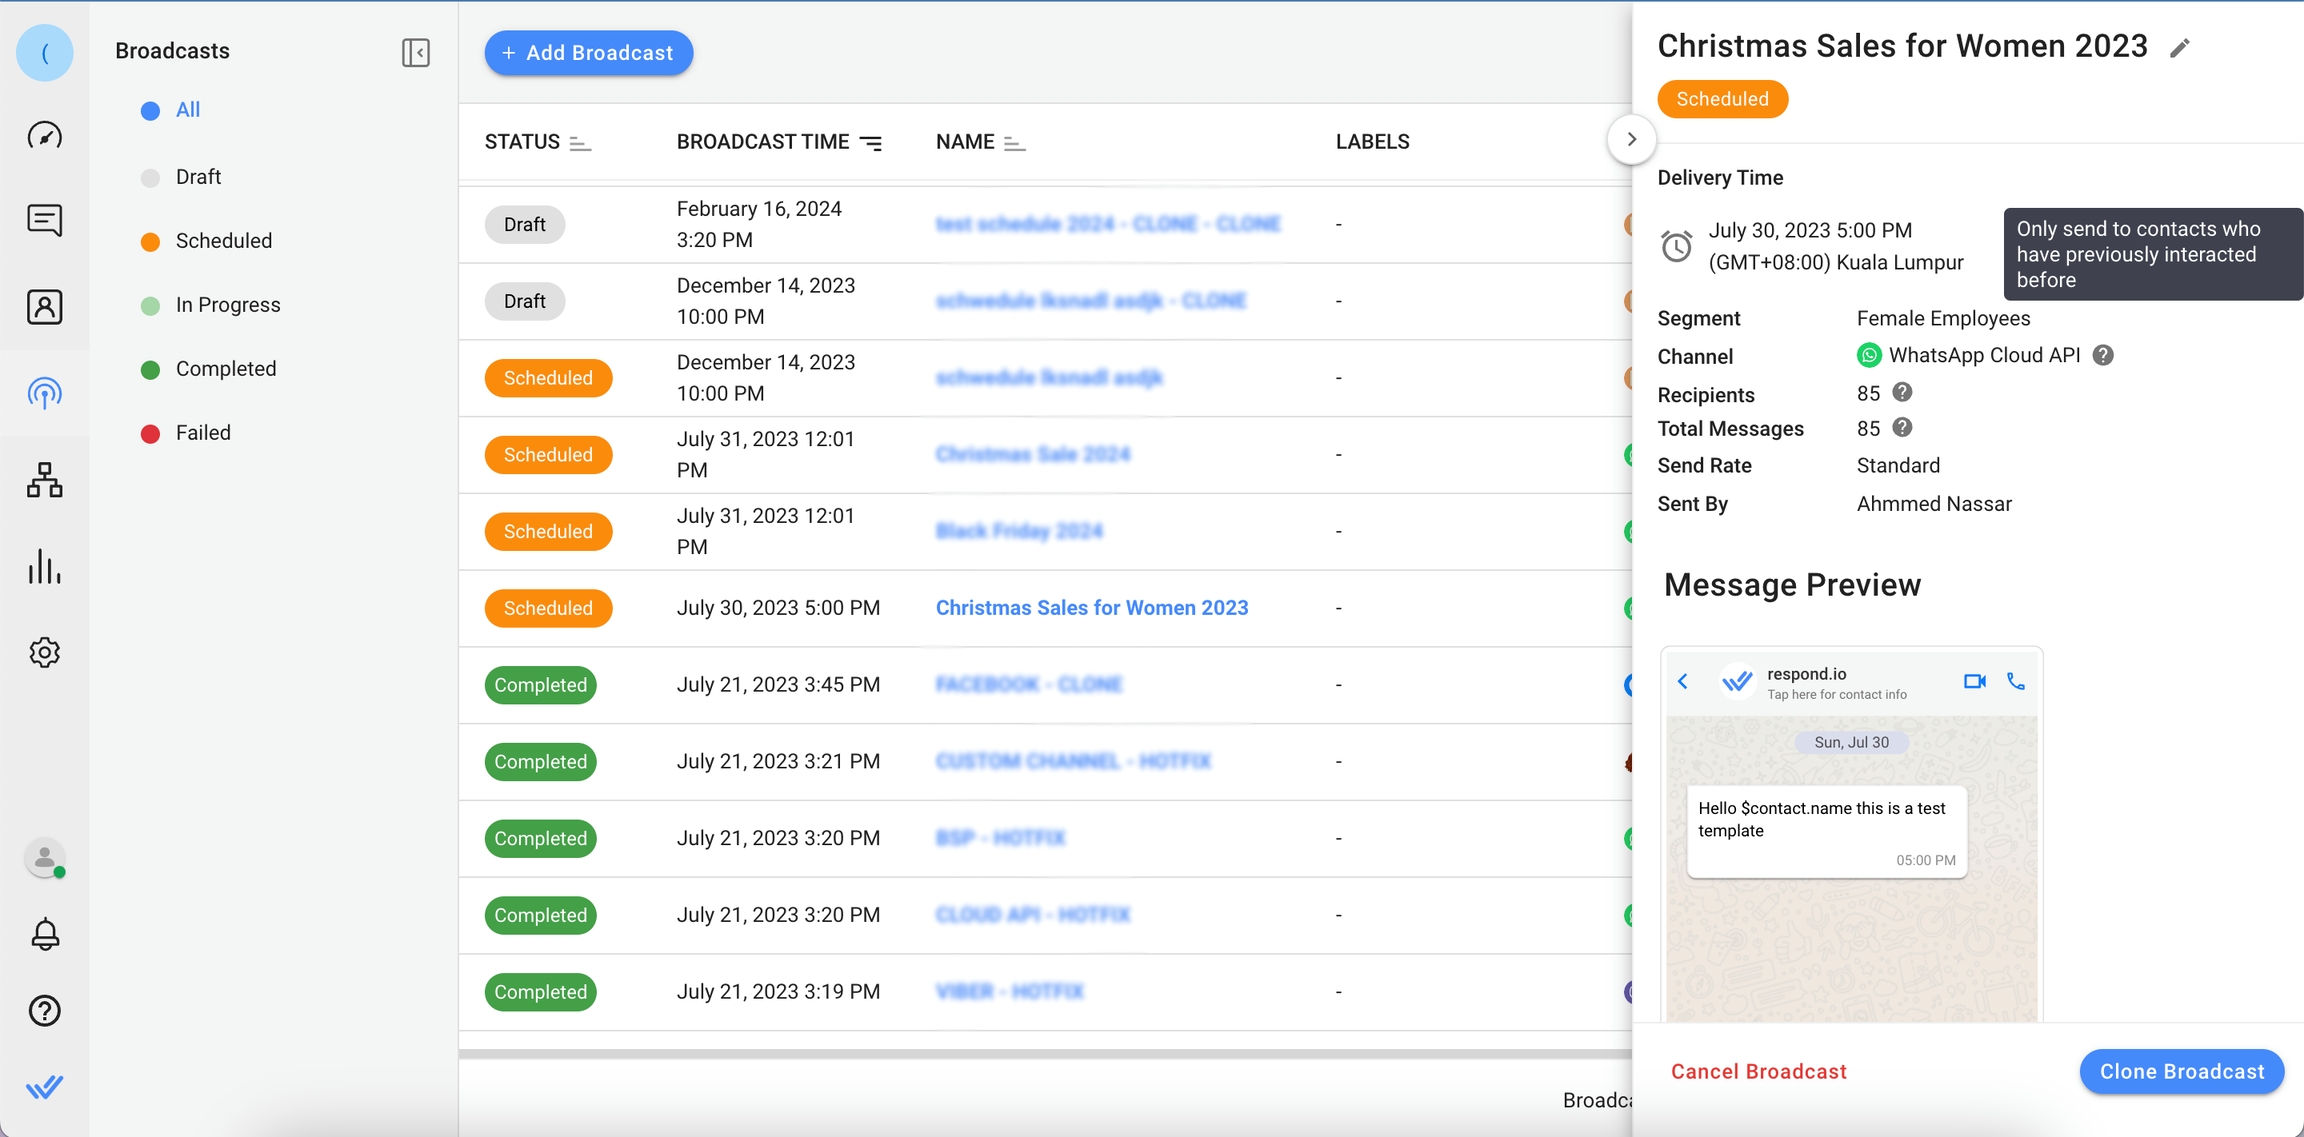Open Christmas Sales for Women 2023 broadcast

pos(1091,608)
